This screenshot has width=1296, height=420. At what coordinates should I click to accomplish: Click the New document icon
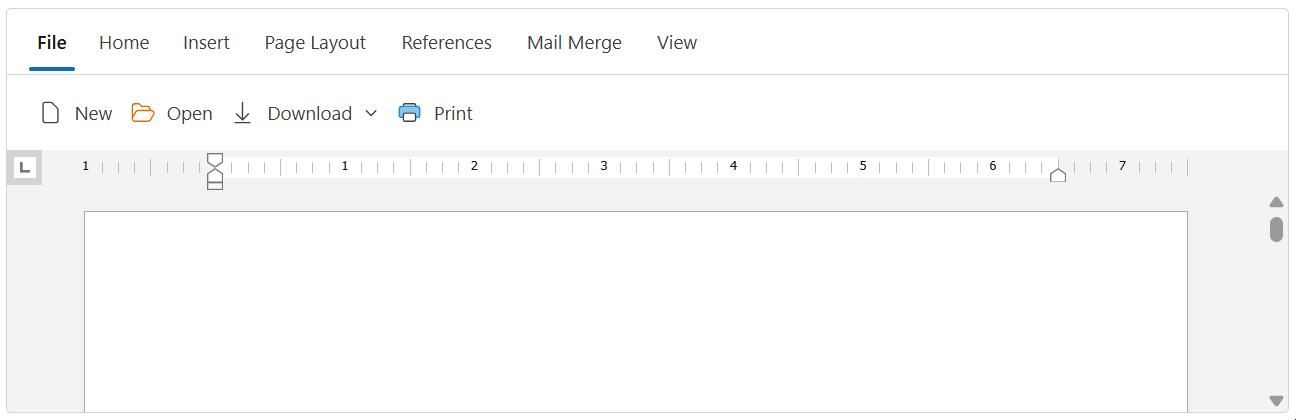point(50,113)
